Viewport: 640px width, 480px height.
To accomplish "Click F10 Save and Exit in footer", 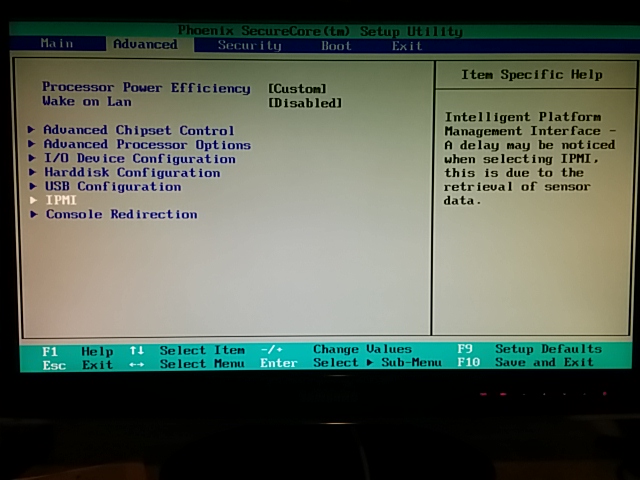I will coord(525,362).
